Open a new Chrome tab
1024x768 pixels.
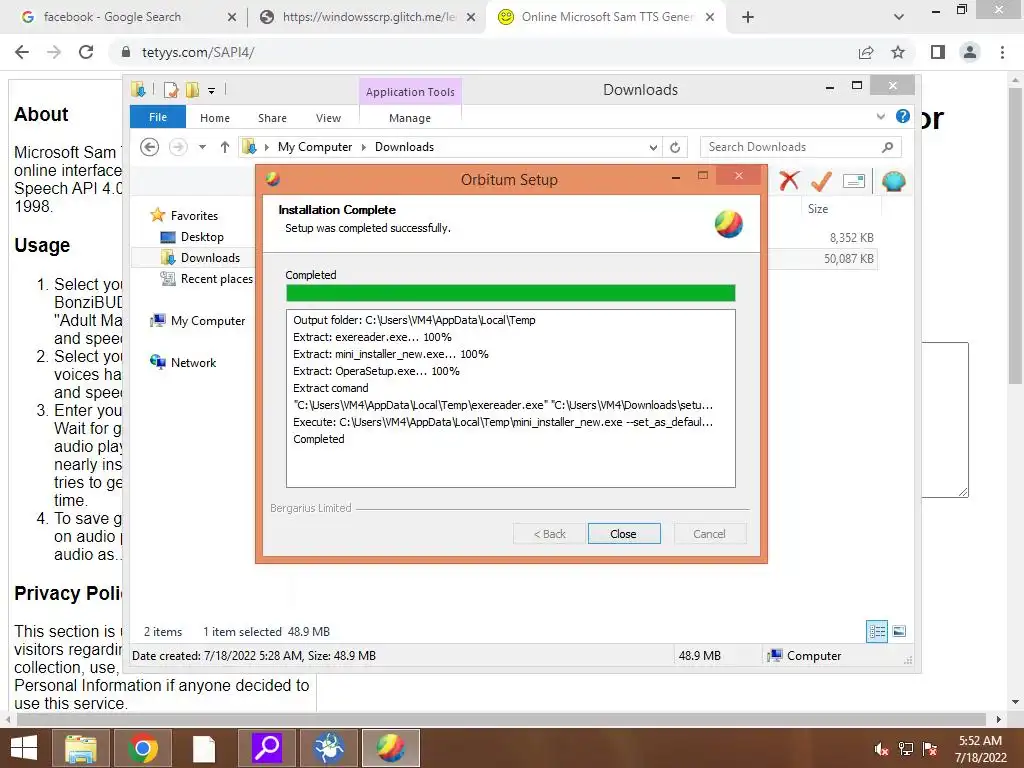coord(748,17)
